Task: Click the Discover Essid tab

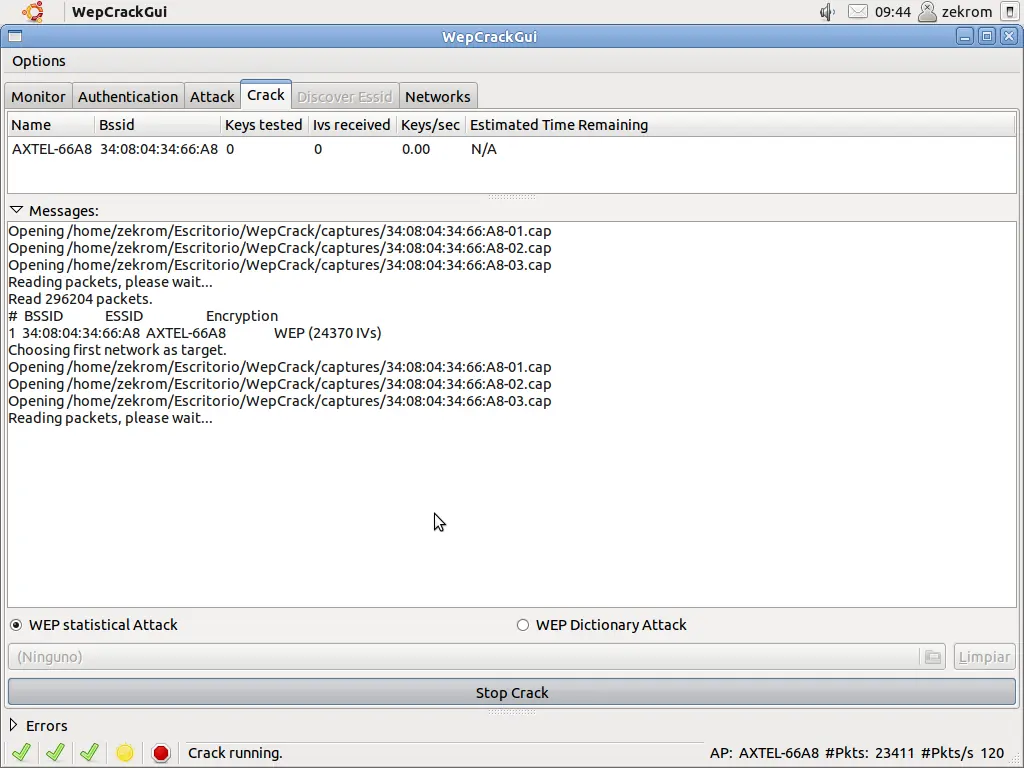Action: [344, 97]
